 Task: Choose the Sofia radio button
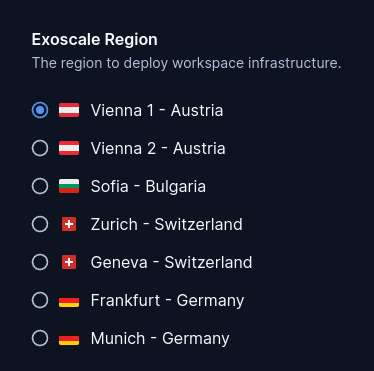[40, 186]
